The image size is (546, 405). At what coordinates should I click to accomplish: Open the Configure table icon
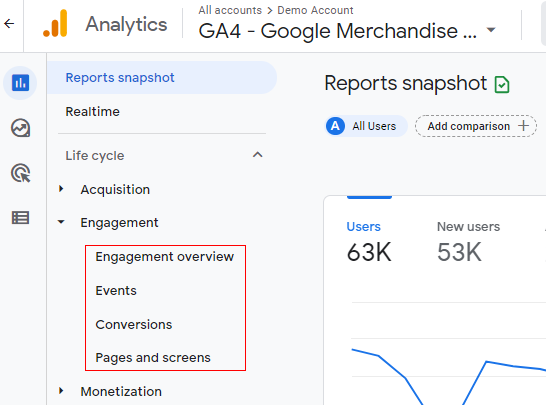pos(20,218)
